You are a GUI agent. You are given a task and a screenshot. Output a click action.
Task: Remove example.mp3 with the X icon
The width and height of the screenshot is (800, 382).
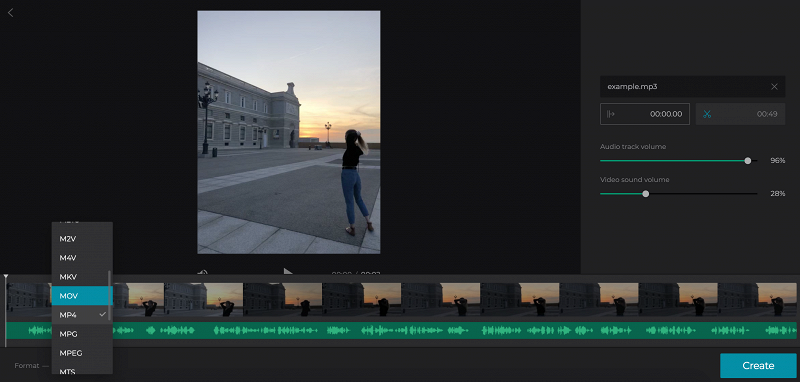pos(774,87)
